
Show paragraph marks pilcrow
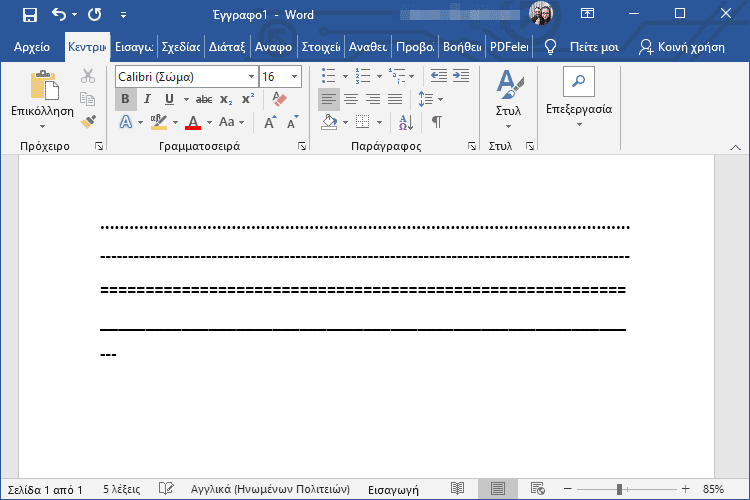pos(437,122)
